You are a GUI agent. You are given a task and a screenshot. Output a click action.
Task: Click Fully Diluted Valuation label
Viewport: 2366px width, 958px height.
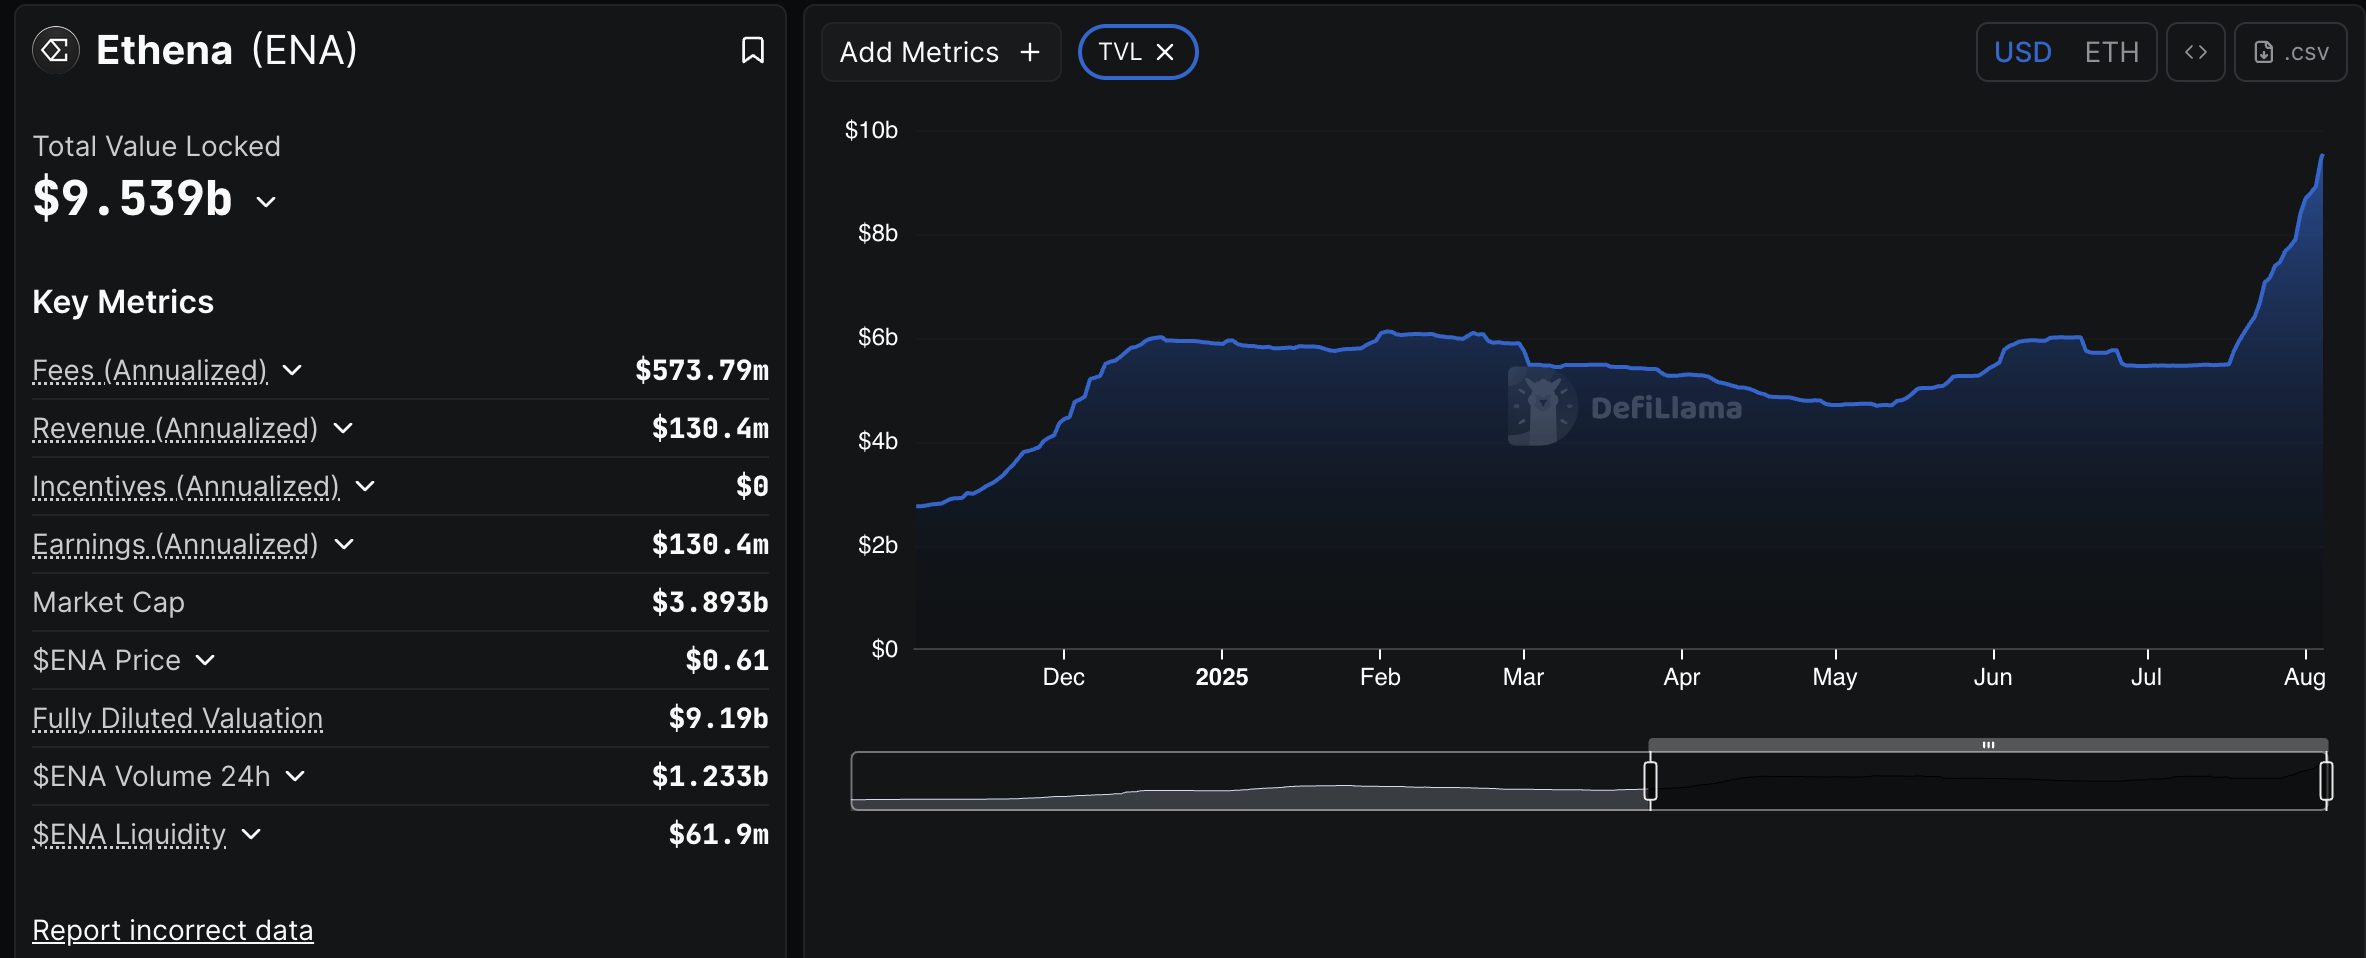[x=178, y=718]
